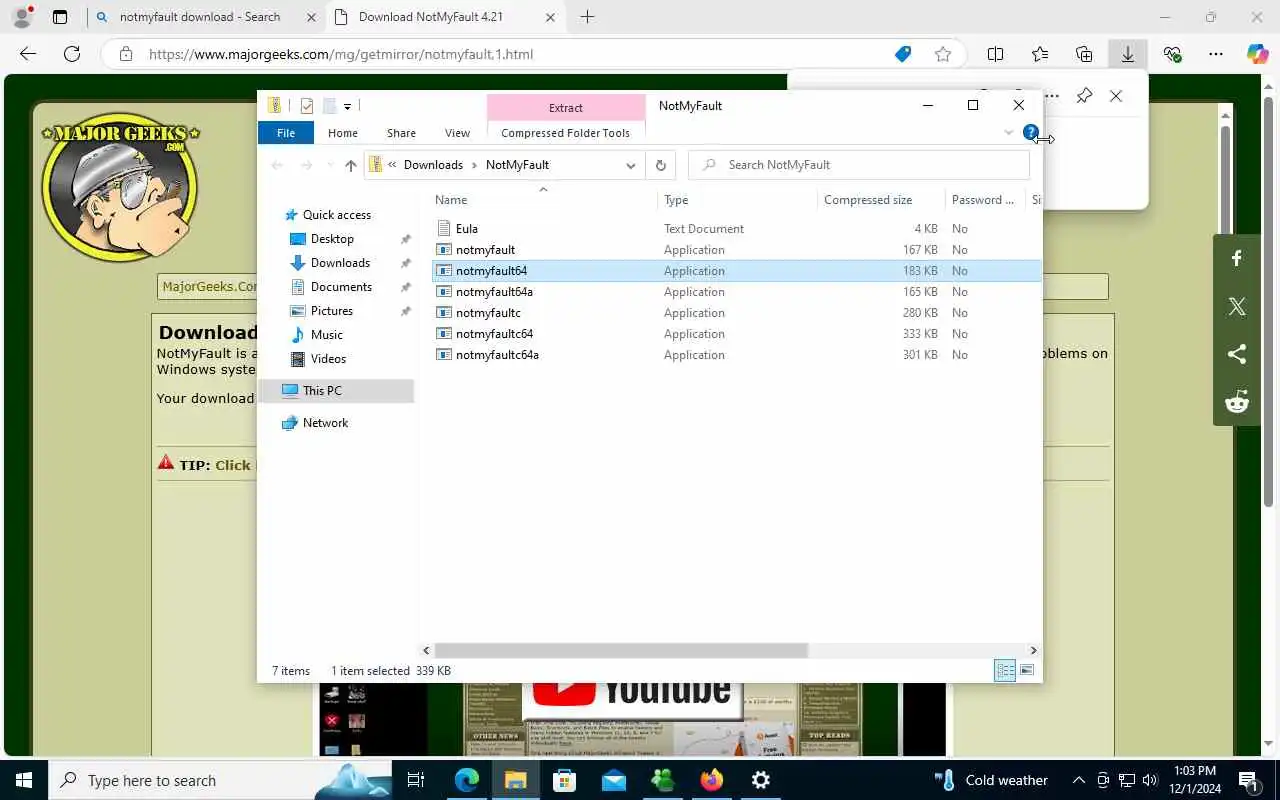This screenshot has height=800, width=1280.
Task: Open the address bar previous locations dropdown
Action: pyautogui.click(x=630, y=165)
